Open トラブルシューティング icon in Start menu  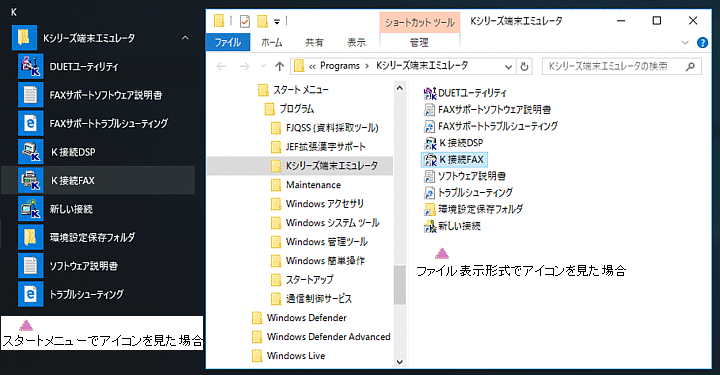pyautogui.click(x=31, y=294)
